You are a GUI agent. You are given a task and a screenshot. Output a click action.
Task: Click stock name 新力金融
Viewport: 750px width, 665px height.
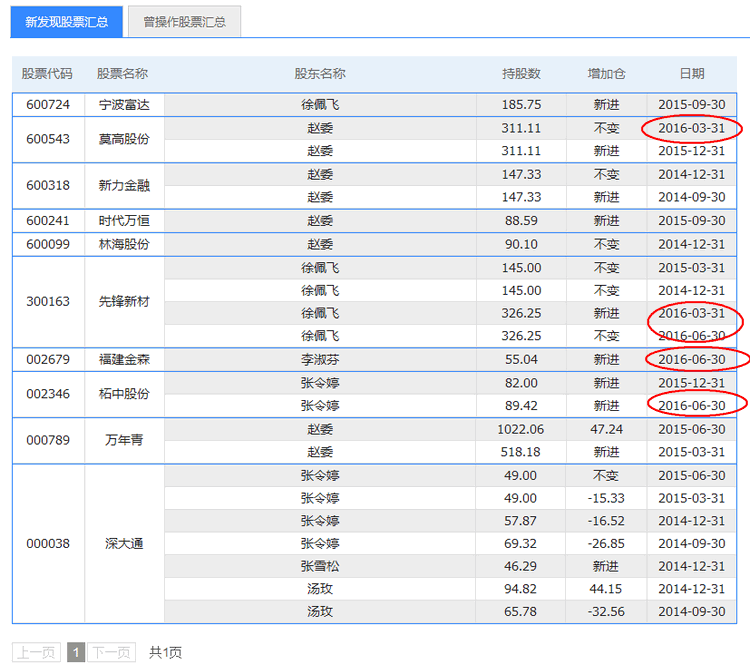point(124,186)
